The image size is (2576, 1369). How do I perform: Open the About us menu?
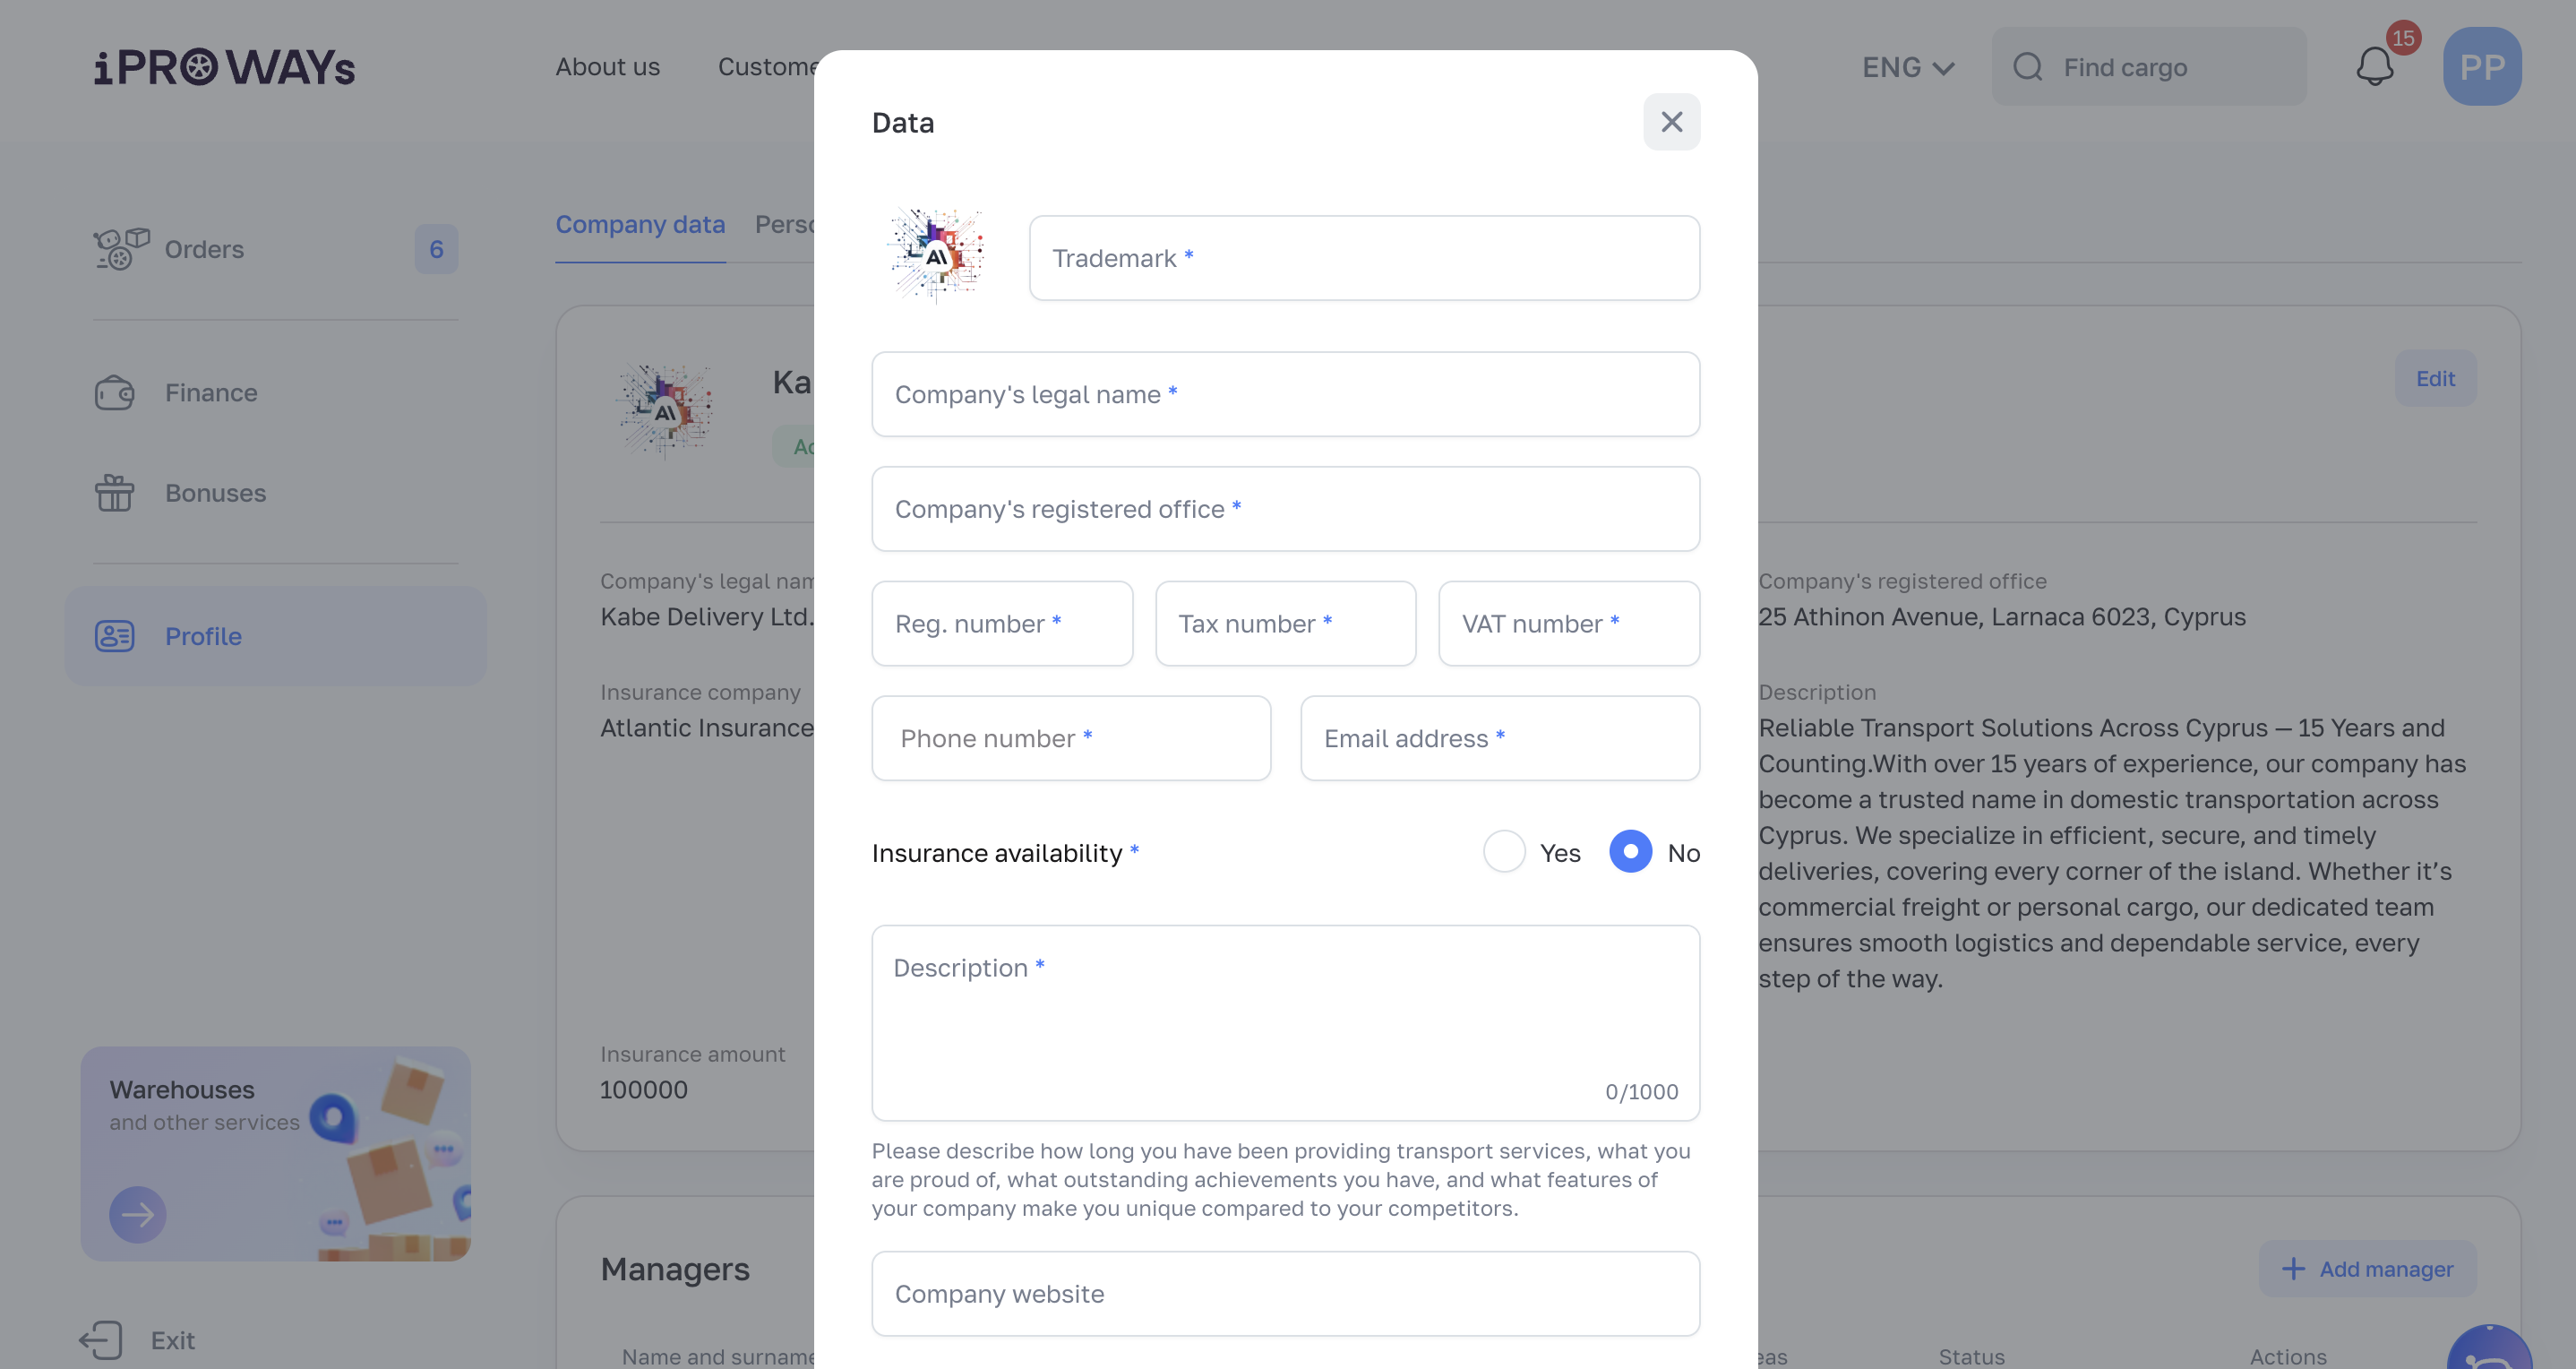(x=608, y=67)
